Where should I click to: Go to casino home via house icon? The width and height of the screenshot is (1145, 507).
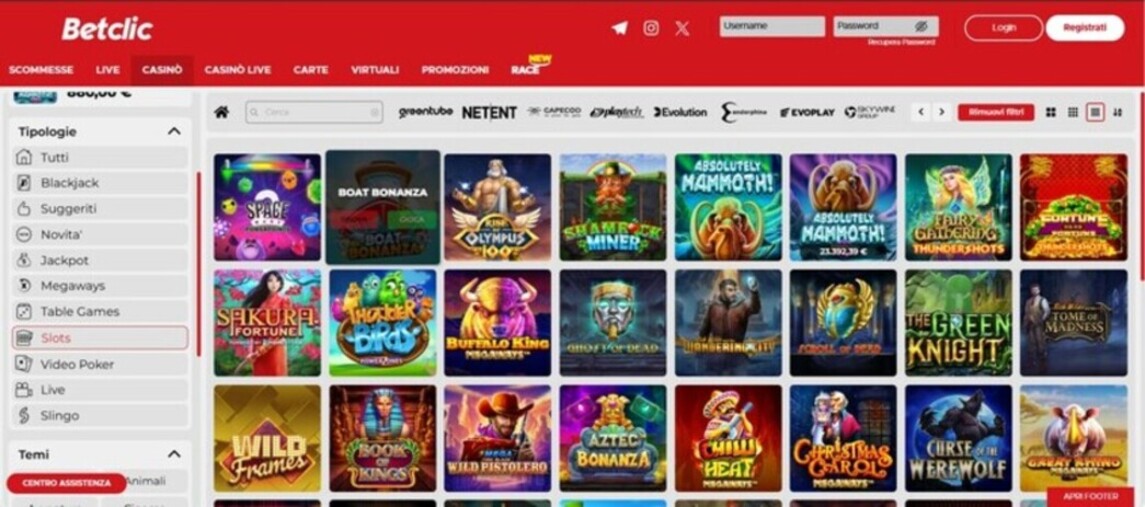pos(221,112)
